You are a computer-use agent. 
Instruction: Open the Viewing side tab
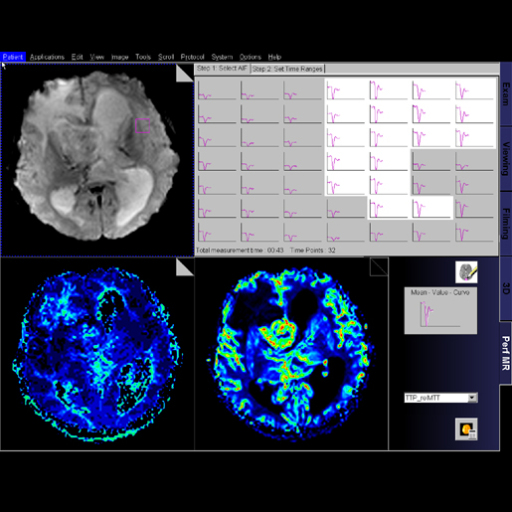click(506, 158)
